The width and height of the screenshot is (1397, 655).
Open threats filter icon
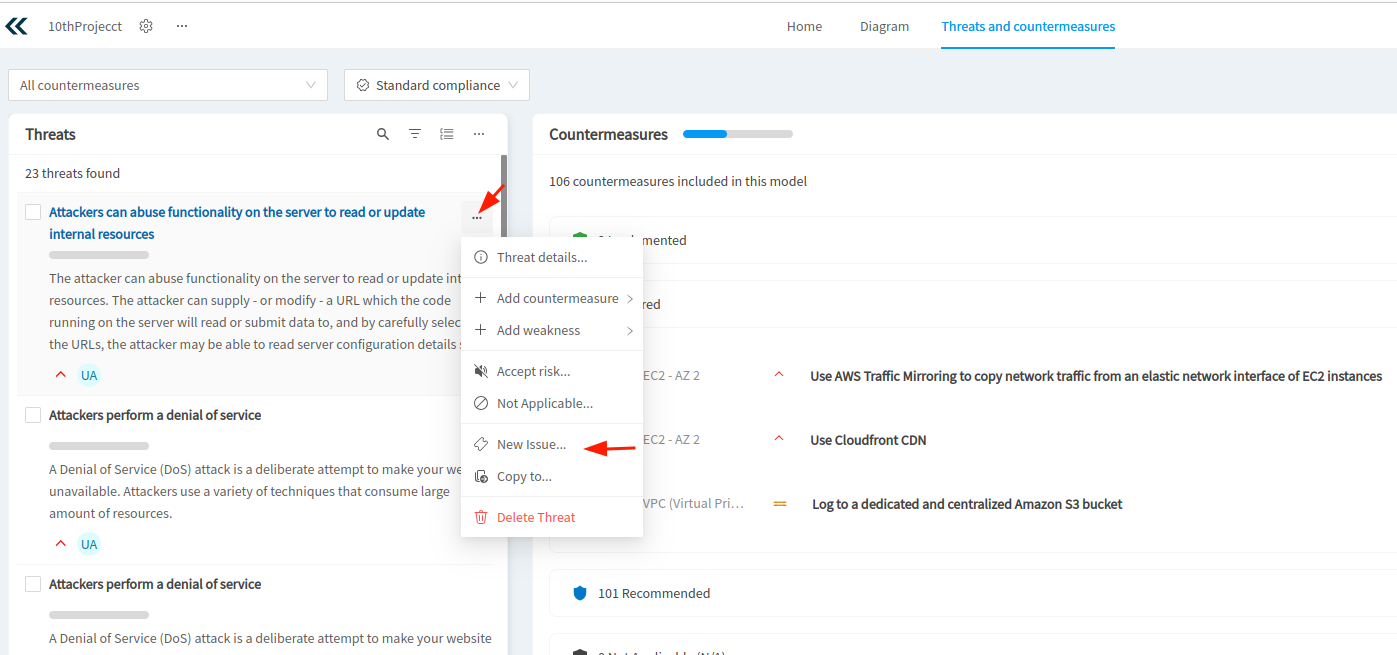tap(415, 134)
